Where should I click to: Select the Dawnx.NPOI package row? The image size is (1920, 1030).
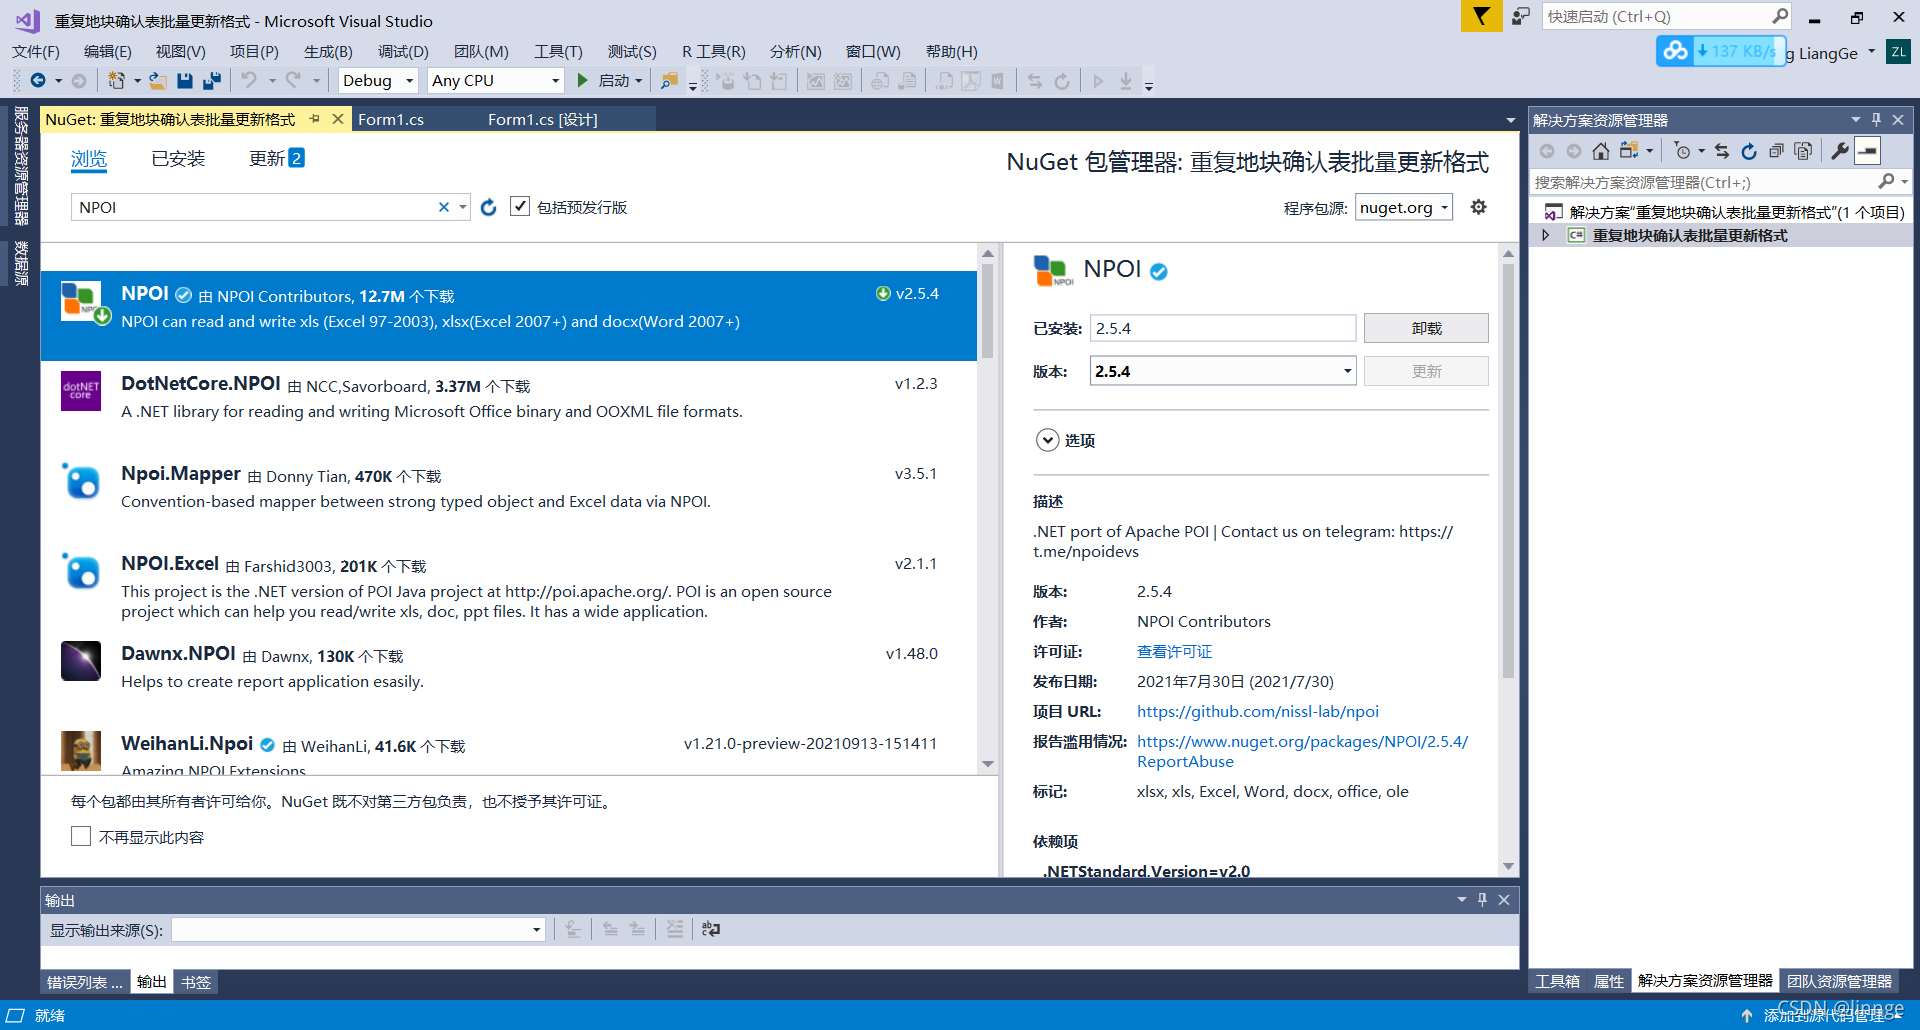(508, 676)
